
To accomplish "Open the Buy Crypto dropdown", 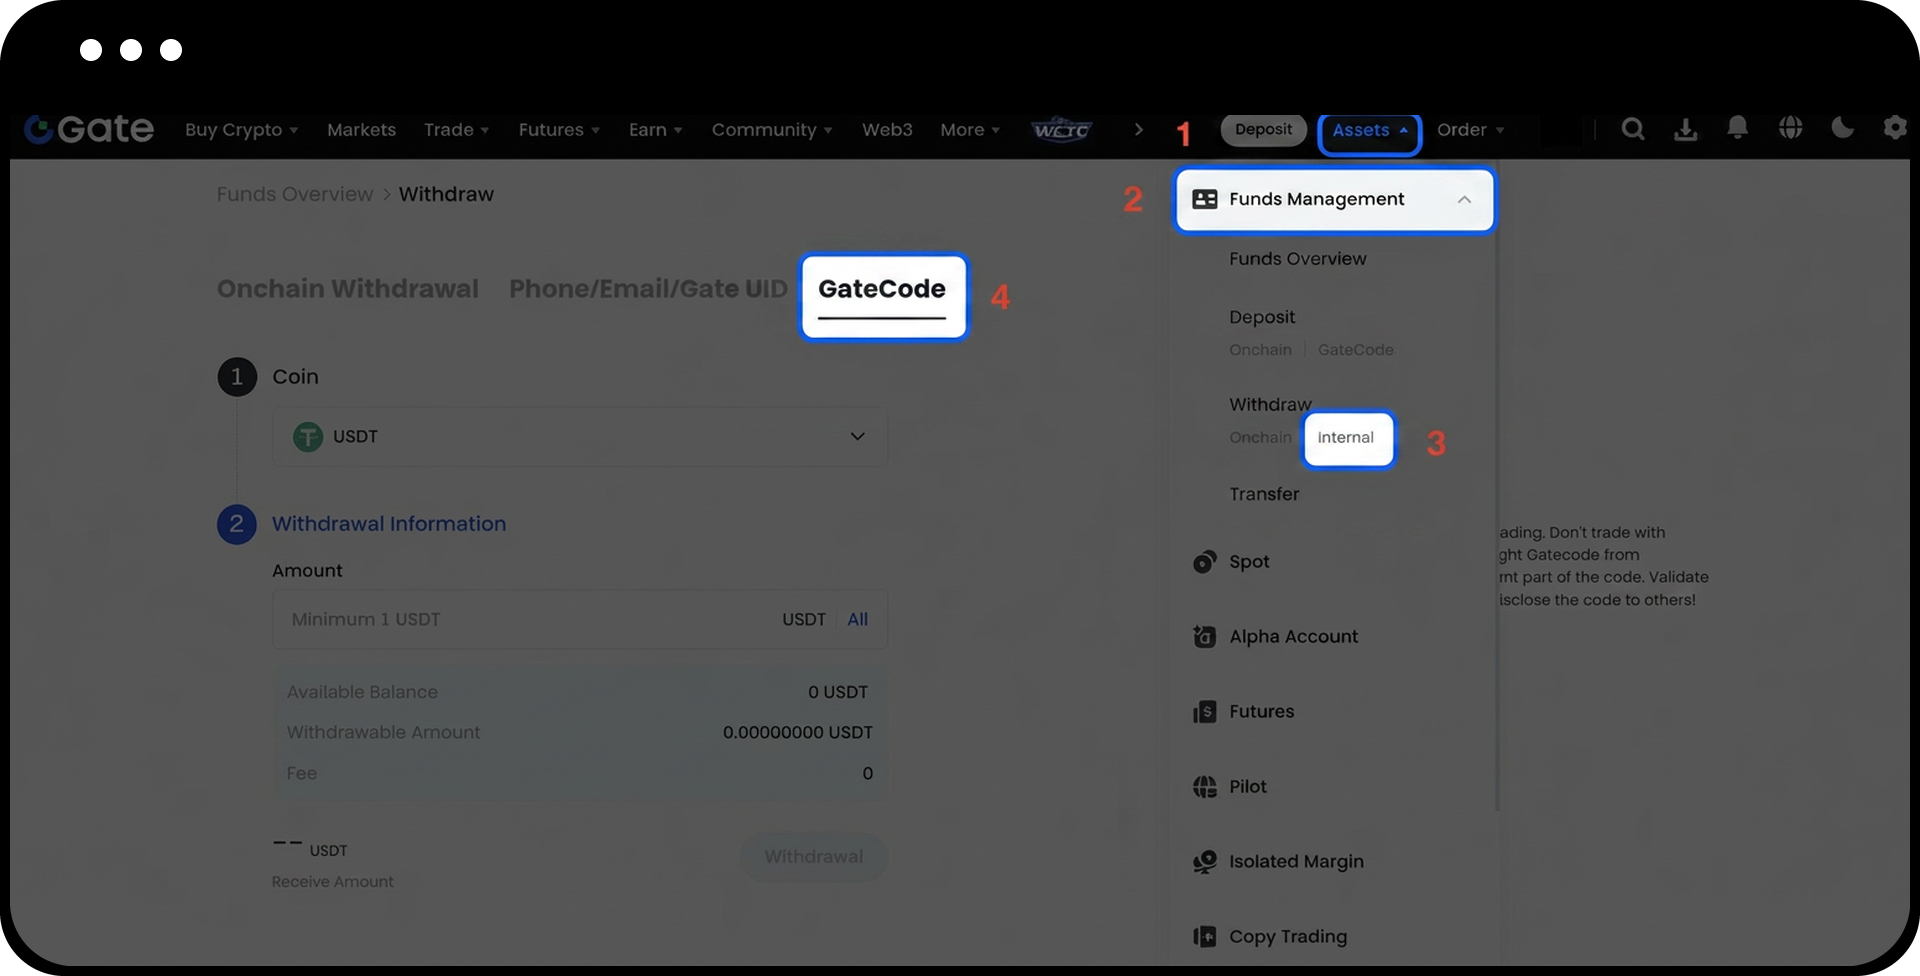I will [x=241, y=130].
